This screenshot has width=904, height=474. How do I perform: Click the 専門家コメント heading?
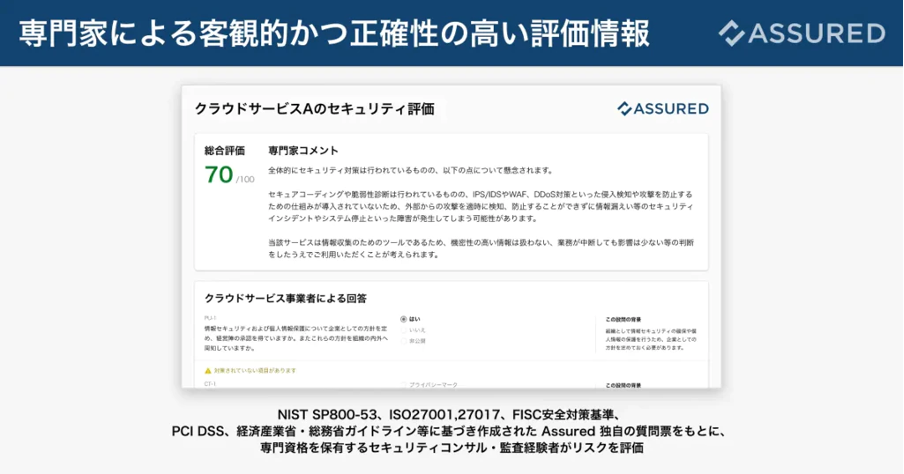tap(303, 151)
